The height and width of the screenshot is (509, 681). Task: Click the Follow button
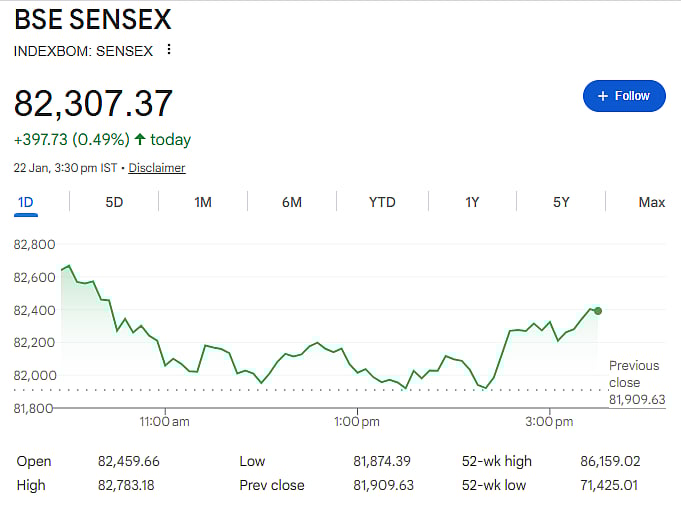coord(624,96)
